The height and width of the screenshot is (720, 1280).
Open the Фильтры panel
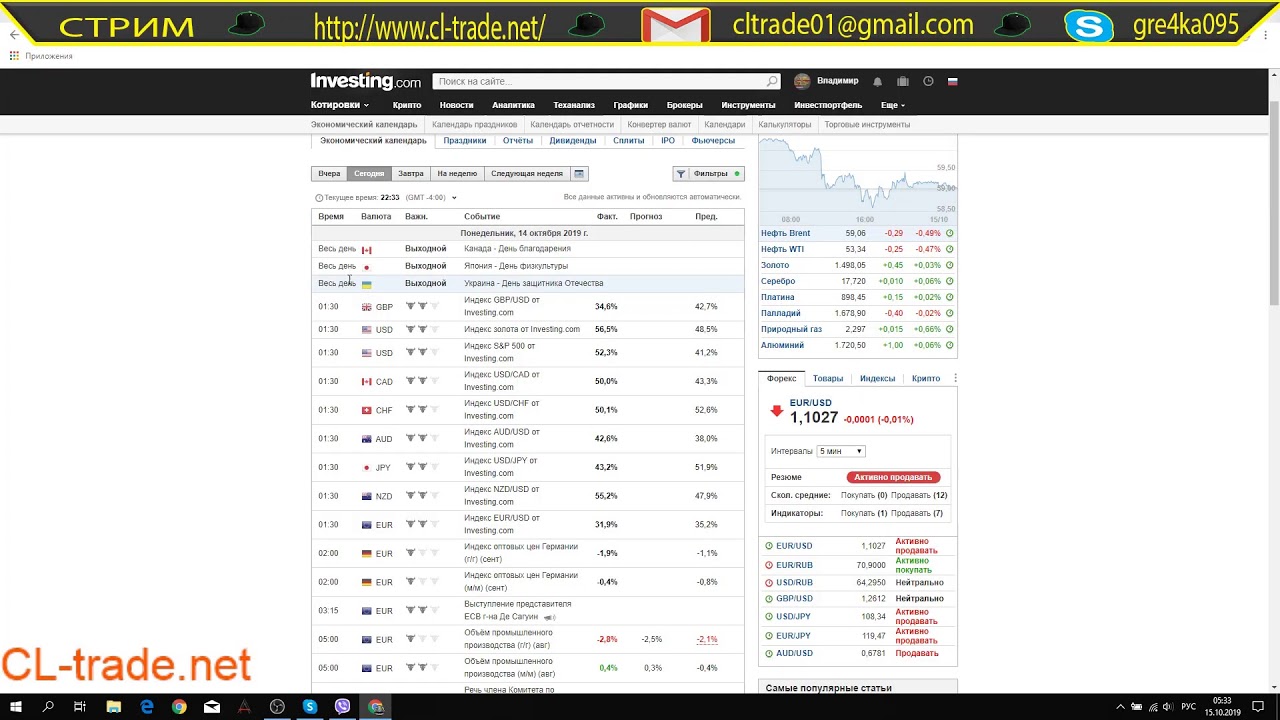[708, 173]
